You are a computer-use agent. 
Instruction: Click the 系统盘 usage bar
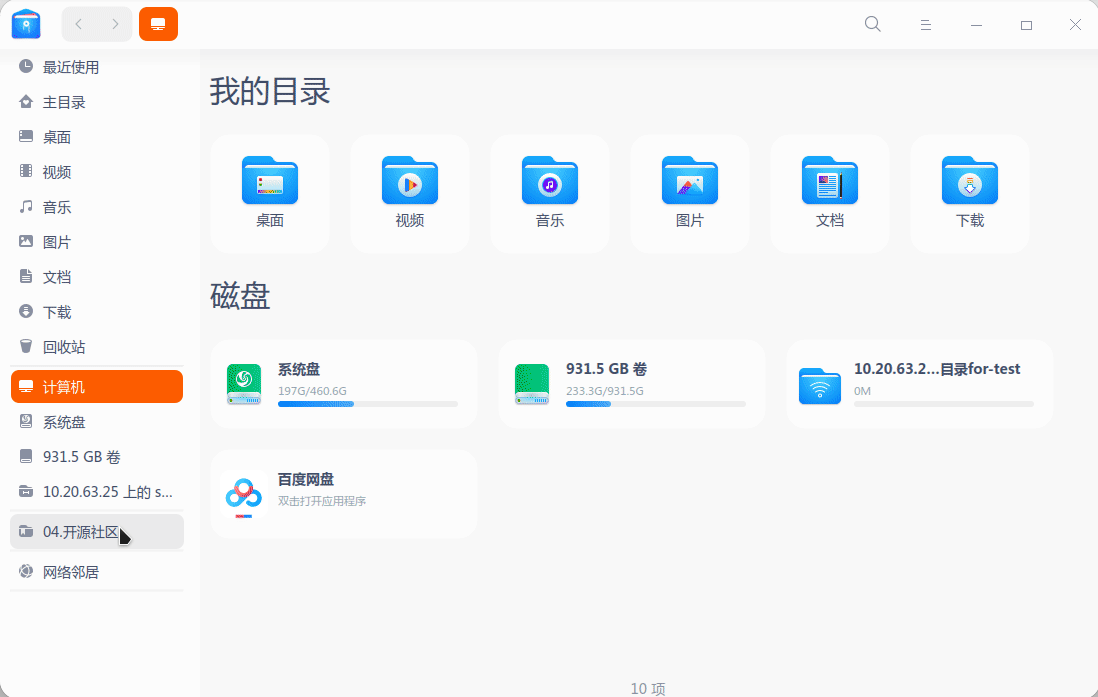368,404
